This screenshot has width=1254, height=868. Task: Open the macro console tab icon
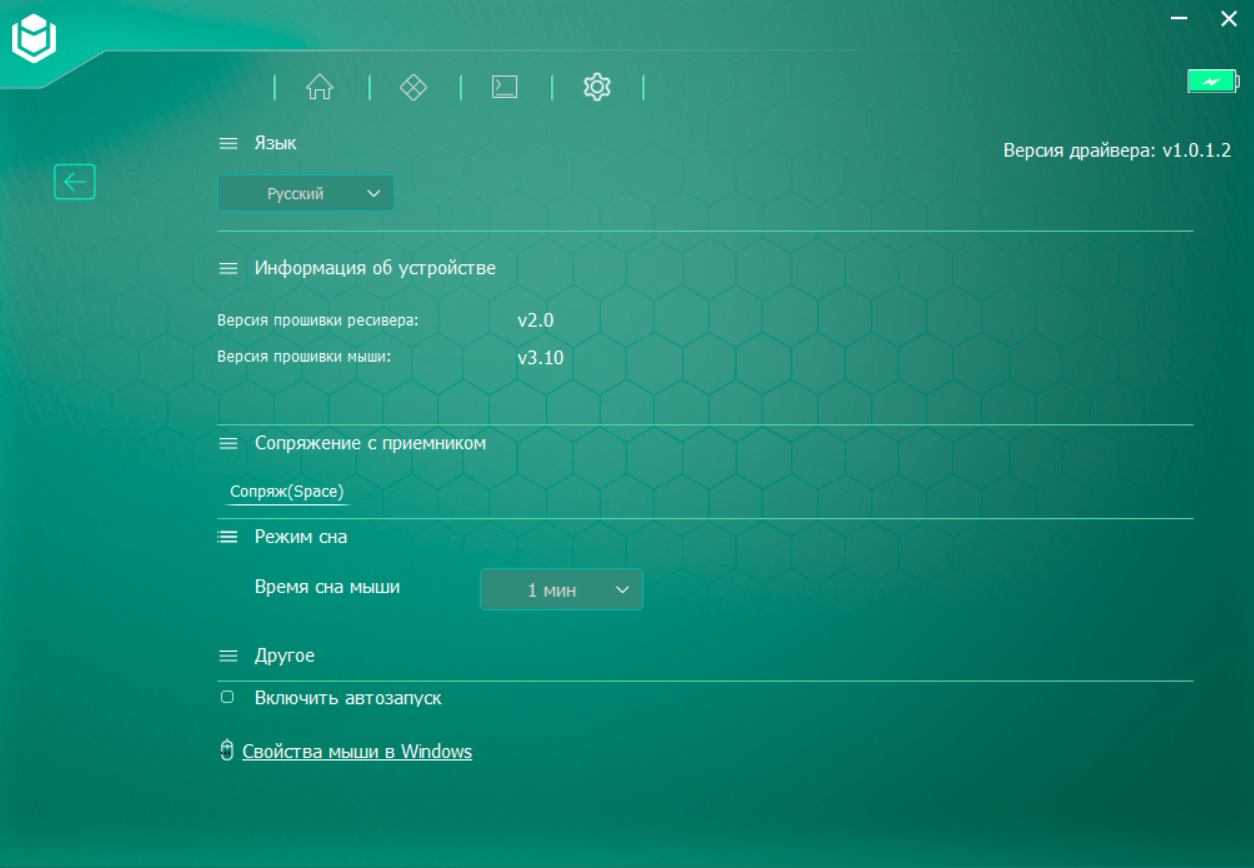(505, 87)
